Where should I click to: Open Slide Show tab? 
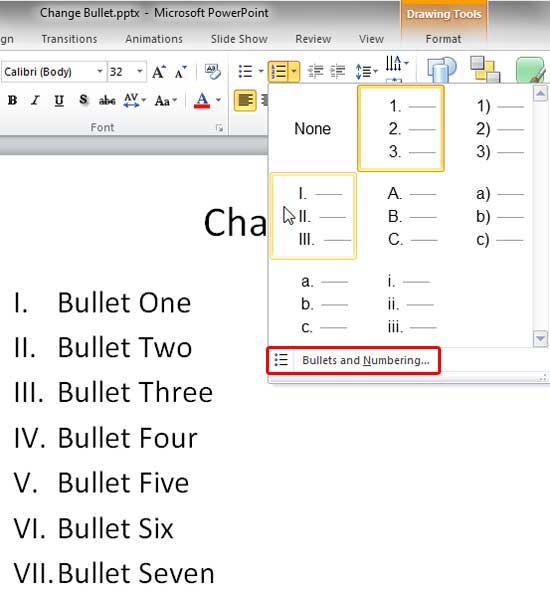tap(239, 39)
